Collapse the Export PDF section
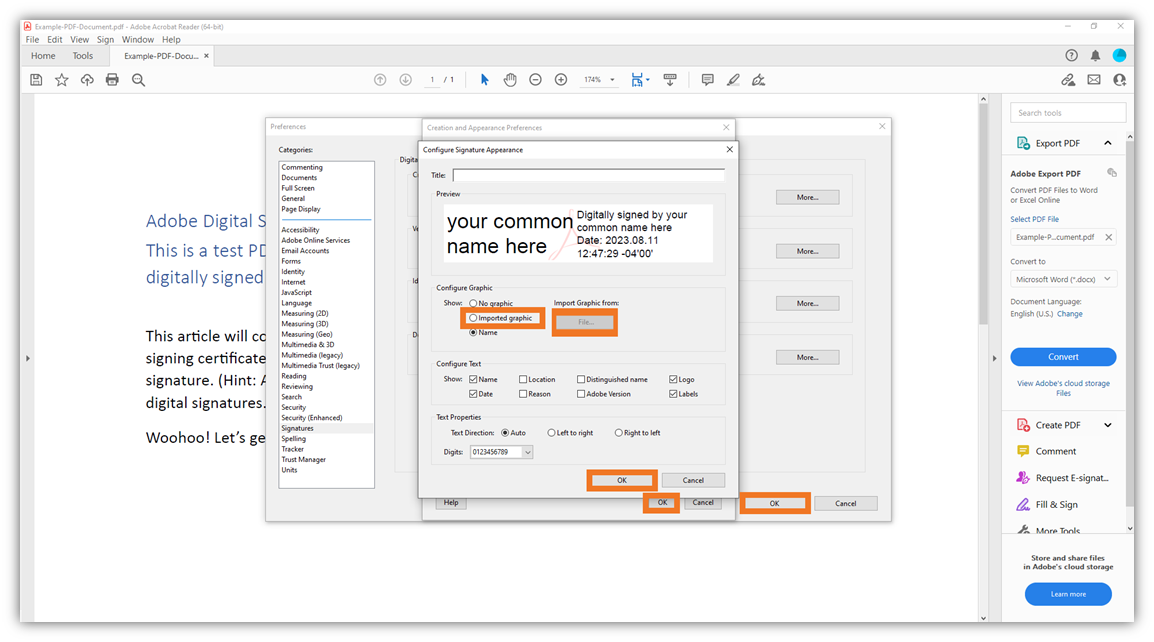1154x642 pixels. [1108, 143]
